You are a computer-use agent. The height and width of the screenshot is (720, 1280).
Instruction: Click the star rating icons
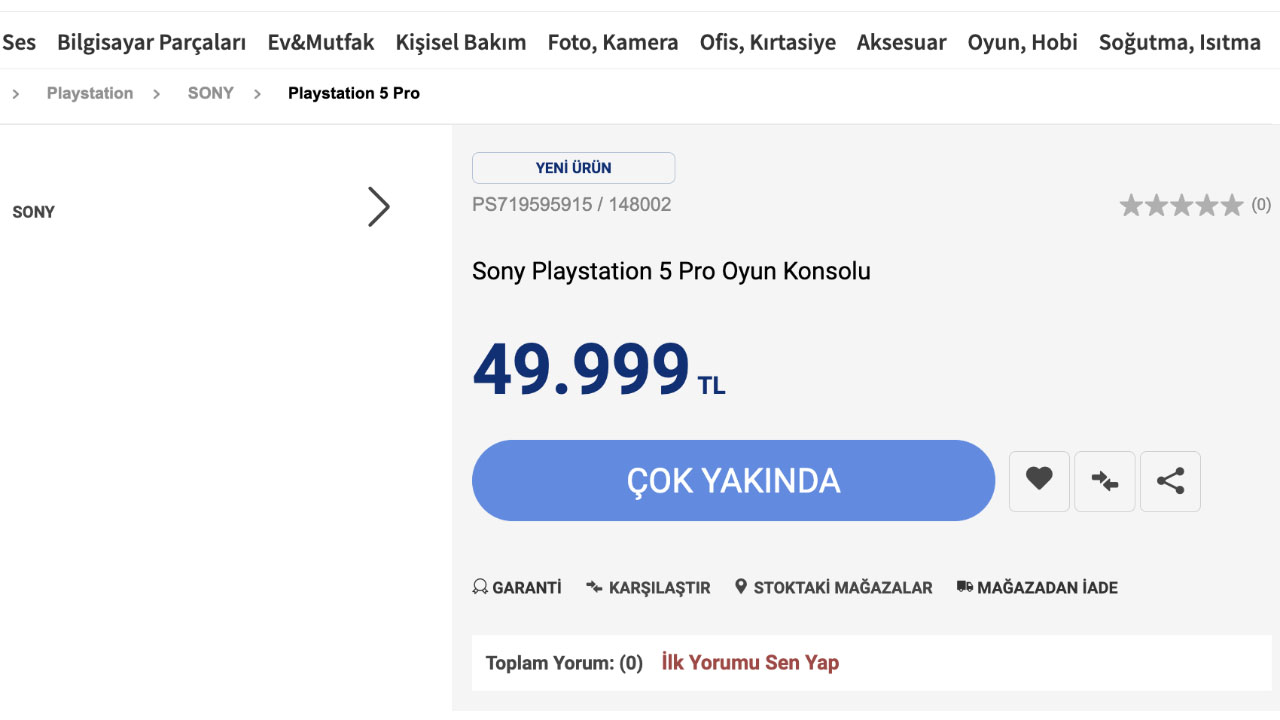click(1181, 205)
